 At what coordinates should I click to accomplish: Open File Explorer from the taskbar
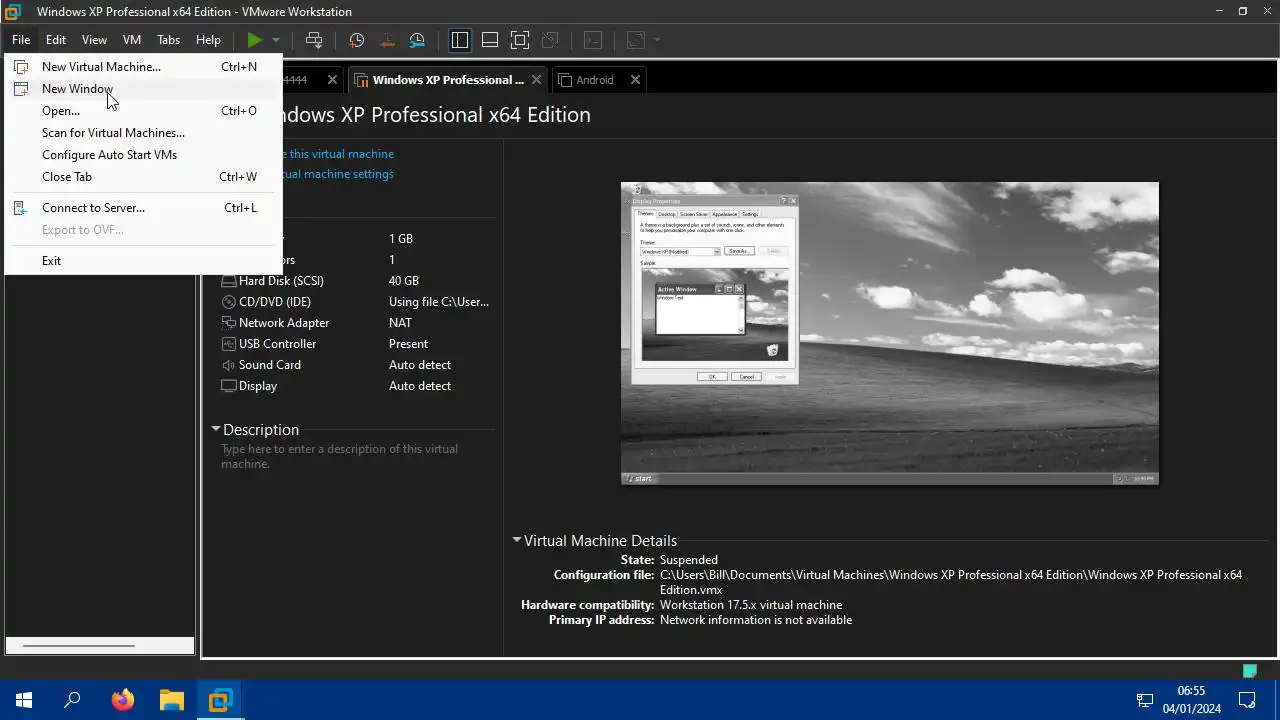pos(171,700)
